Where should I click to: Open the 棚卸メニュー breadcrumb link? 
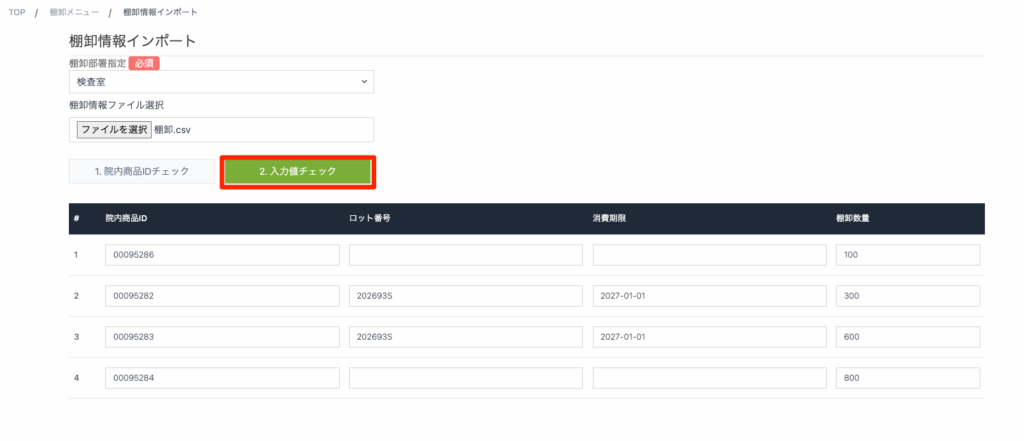(75, 12)
